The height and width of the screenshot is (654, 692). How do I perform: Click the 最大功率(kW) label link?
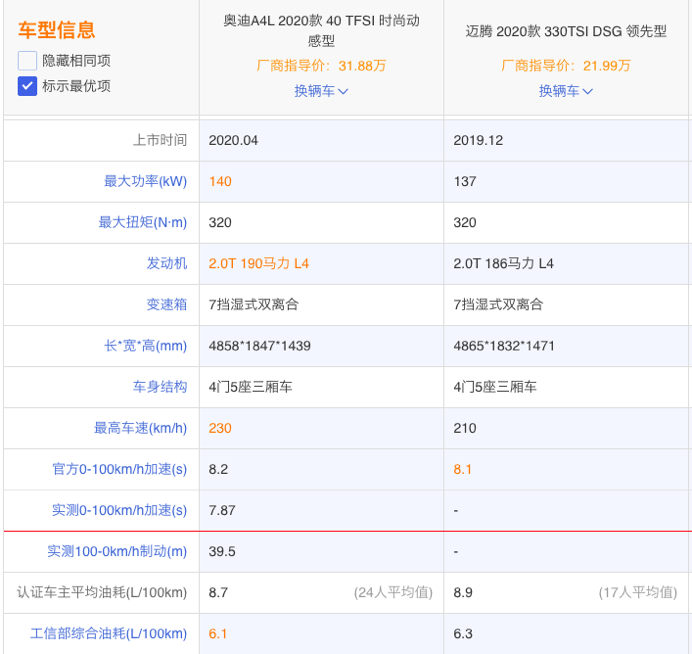pyautogui.click(x=145, y=181)
